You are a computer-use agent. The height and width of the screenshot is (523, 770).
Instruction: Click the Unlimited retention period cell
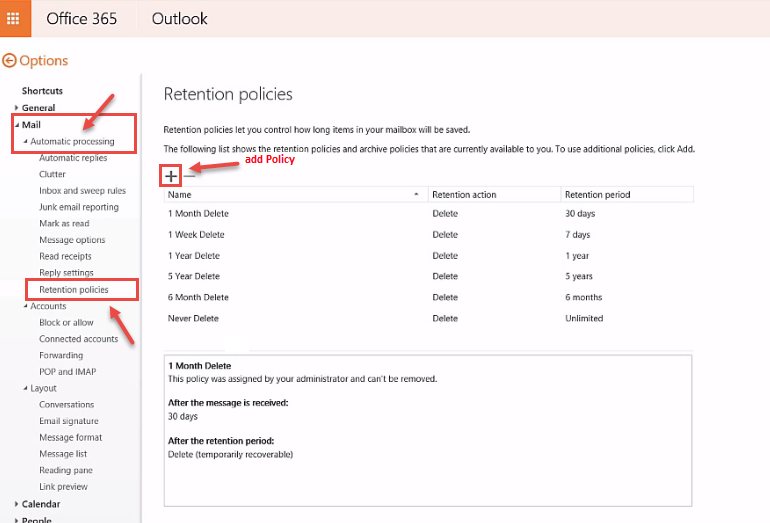[x=584, y=319]
